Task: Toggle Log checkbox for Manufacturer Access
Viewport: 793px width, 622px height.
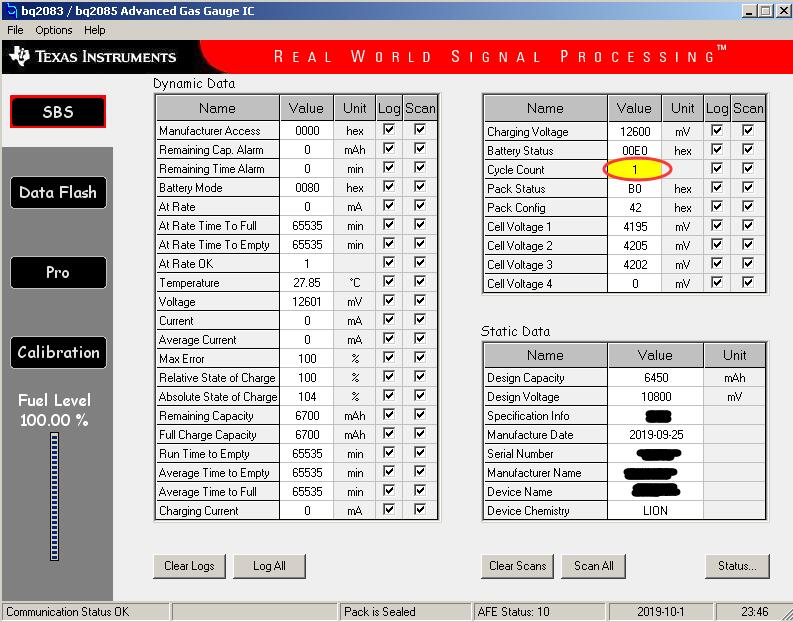Action: click(388, 129)
